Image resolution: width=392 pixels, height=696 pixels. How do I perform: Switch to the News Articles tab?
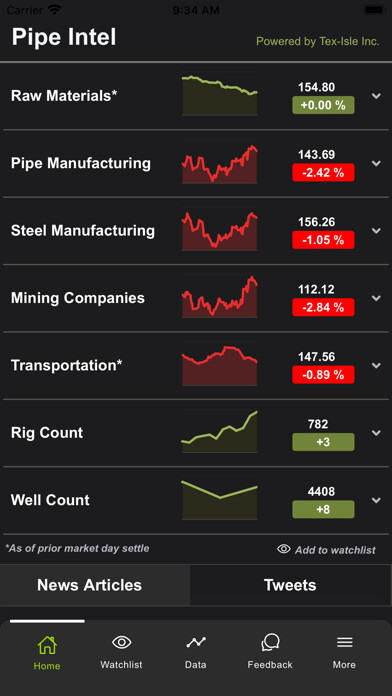90,585
